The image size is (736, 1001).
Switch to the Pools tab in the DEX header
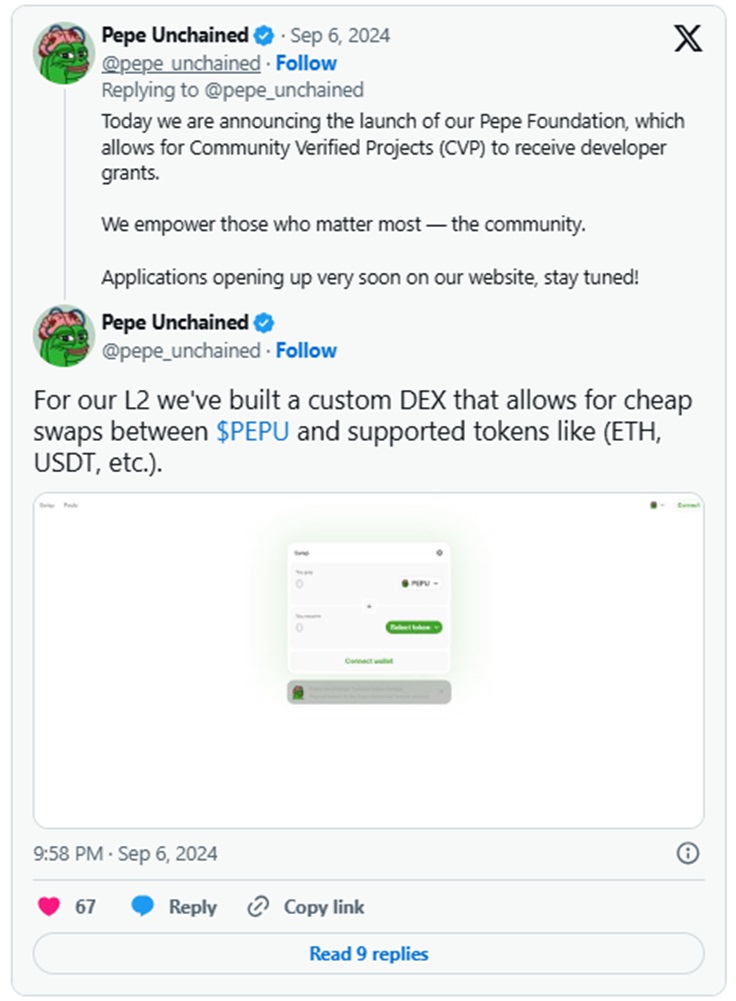tap(71, 505)
